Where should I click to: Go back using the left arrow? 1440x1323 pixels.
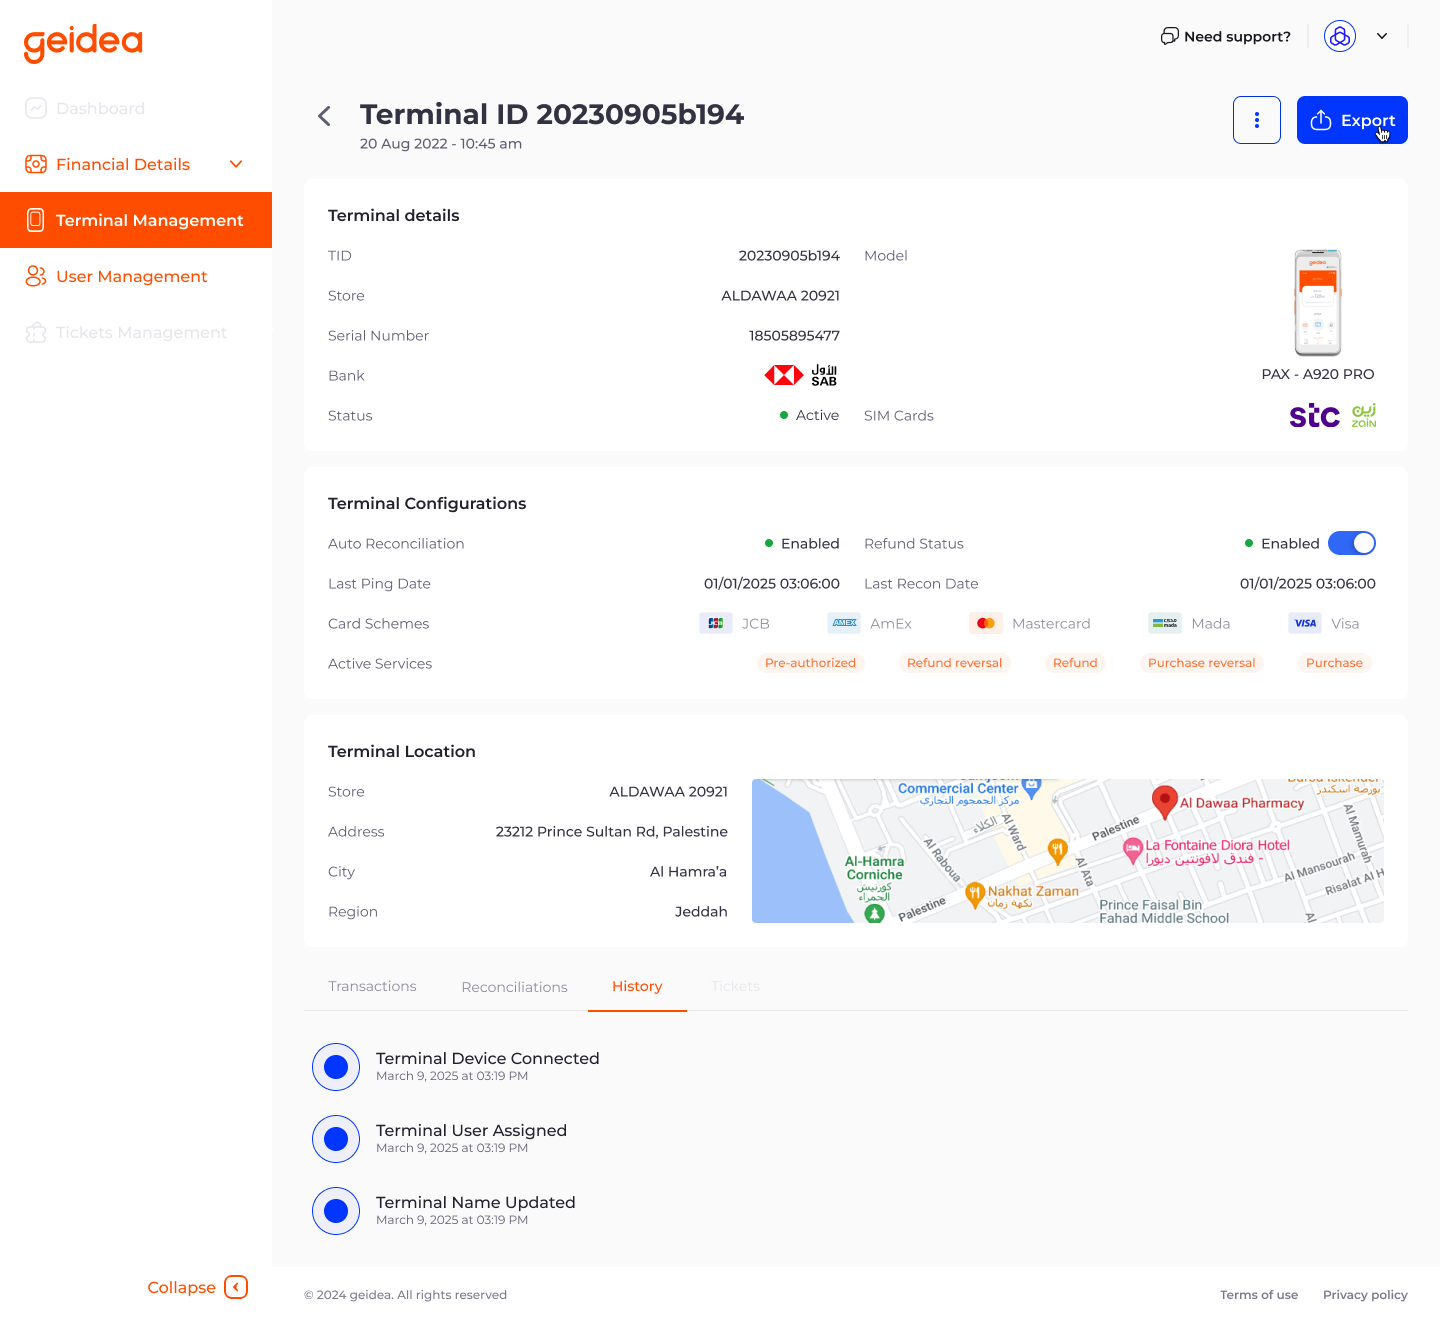pos(324,116)
